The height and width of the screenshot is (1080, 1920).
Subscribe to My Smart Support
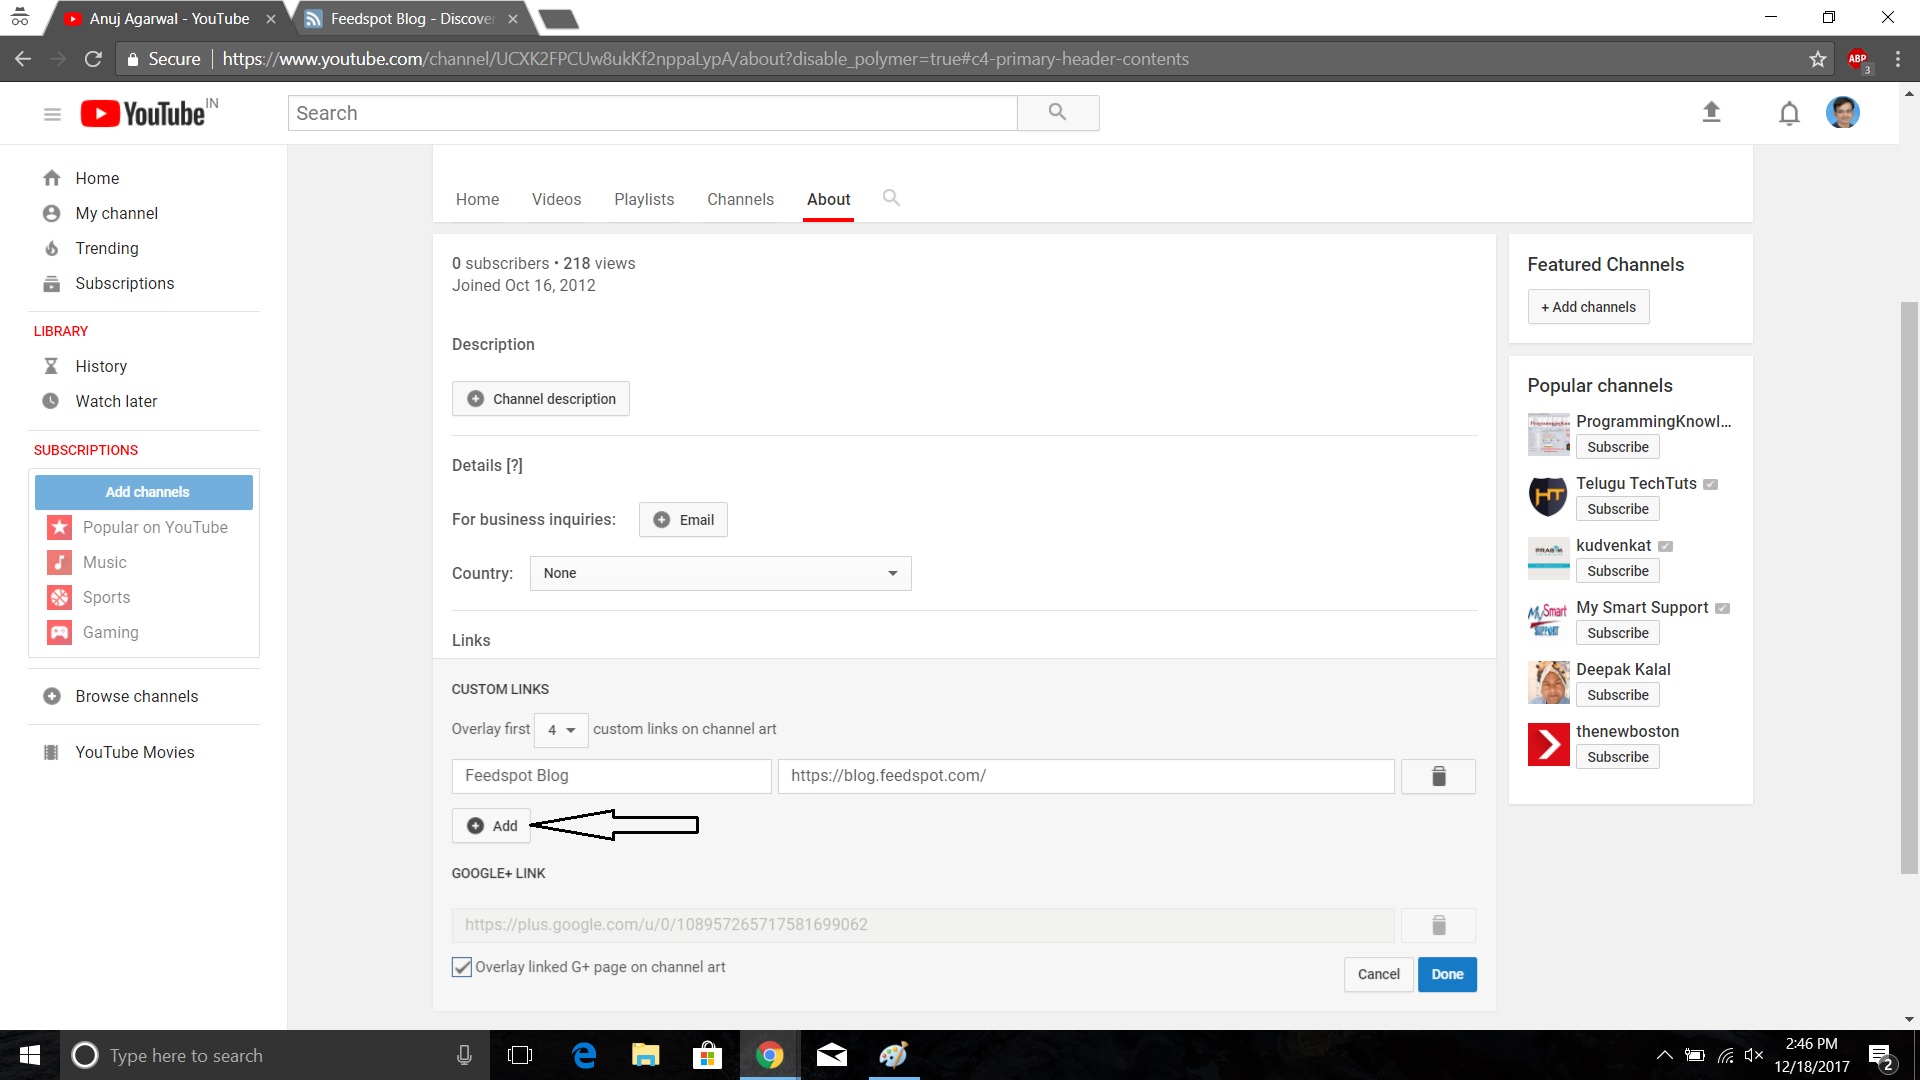click(1617, 633)
